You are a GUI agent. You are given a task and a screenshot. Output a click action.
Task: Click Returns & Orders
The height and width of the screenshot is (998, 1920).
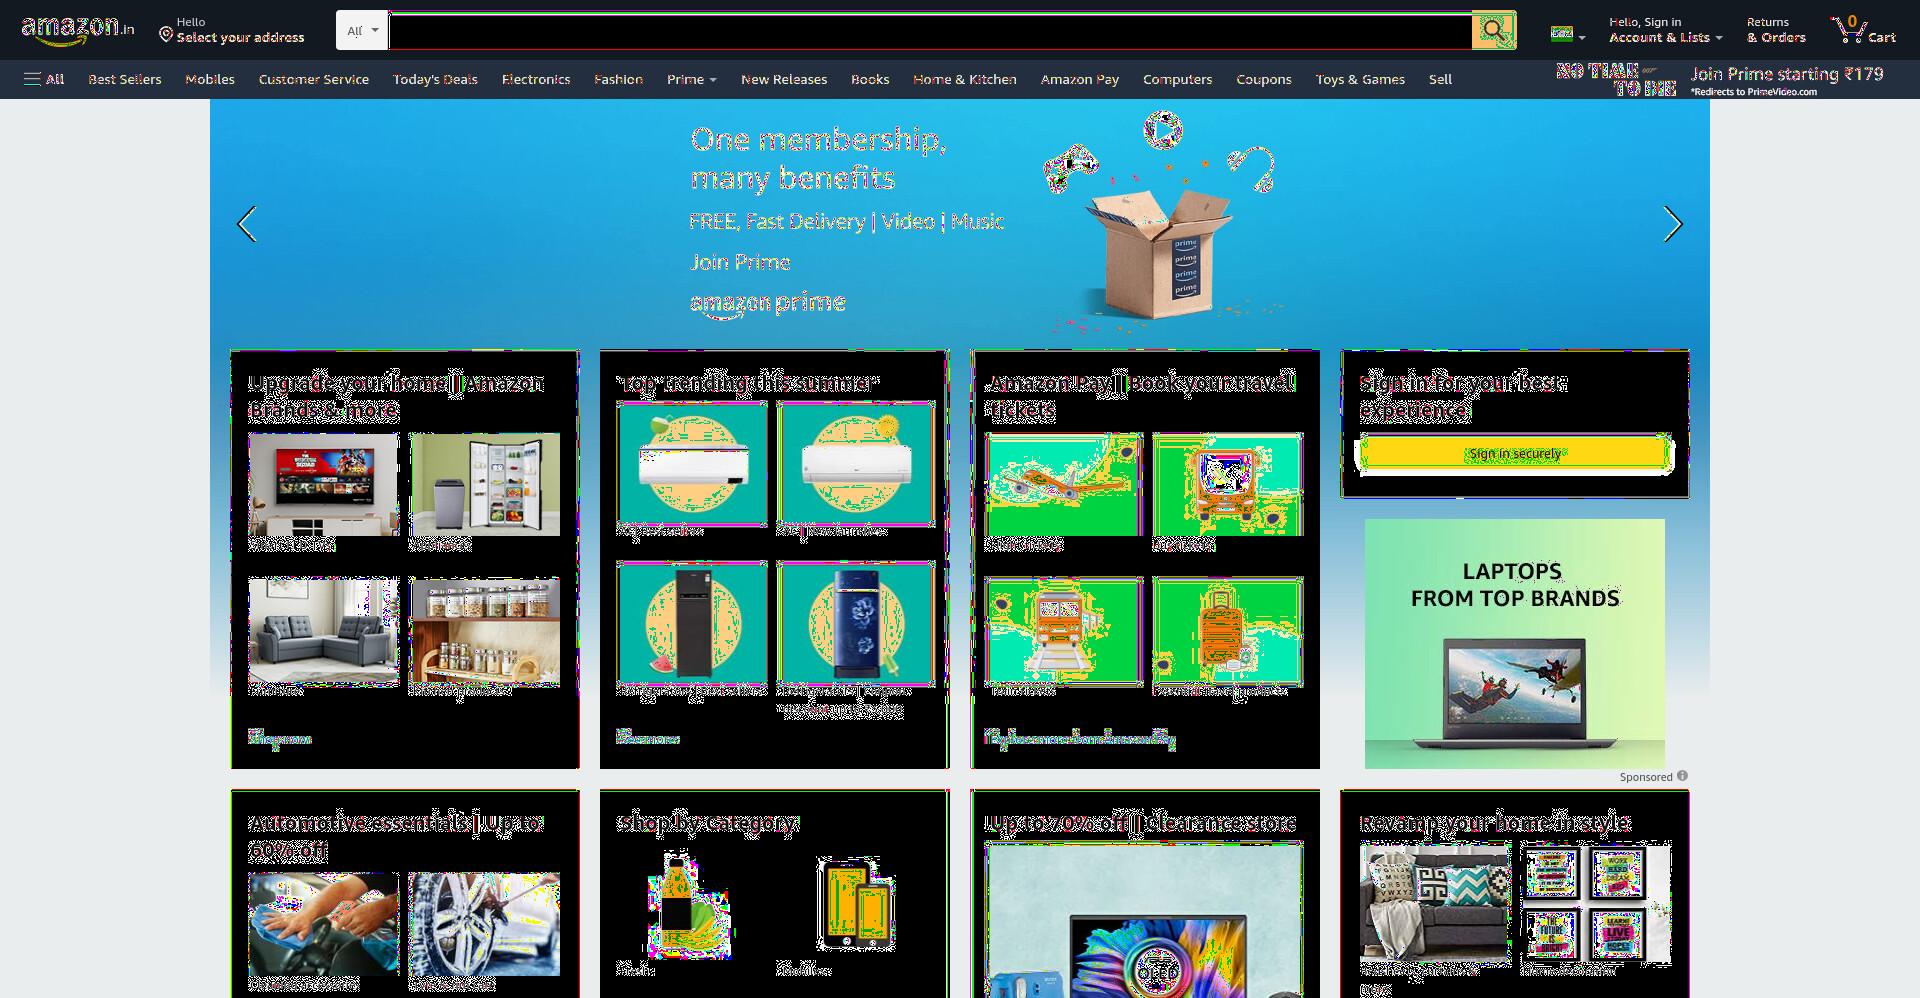click(x=1776, y=30)
